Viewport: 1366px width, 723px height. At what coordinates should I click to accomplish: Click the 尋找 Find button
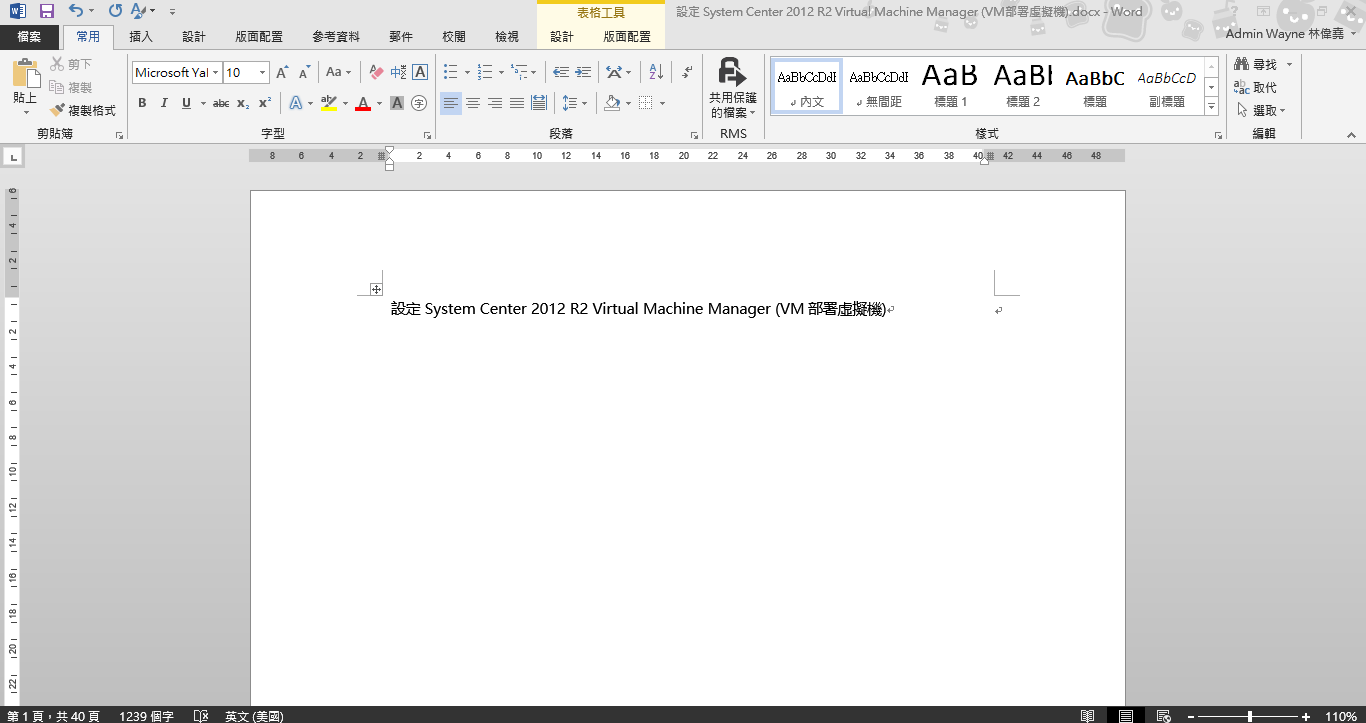(1257, 65)
